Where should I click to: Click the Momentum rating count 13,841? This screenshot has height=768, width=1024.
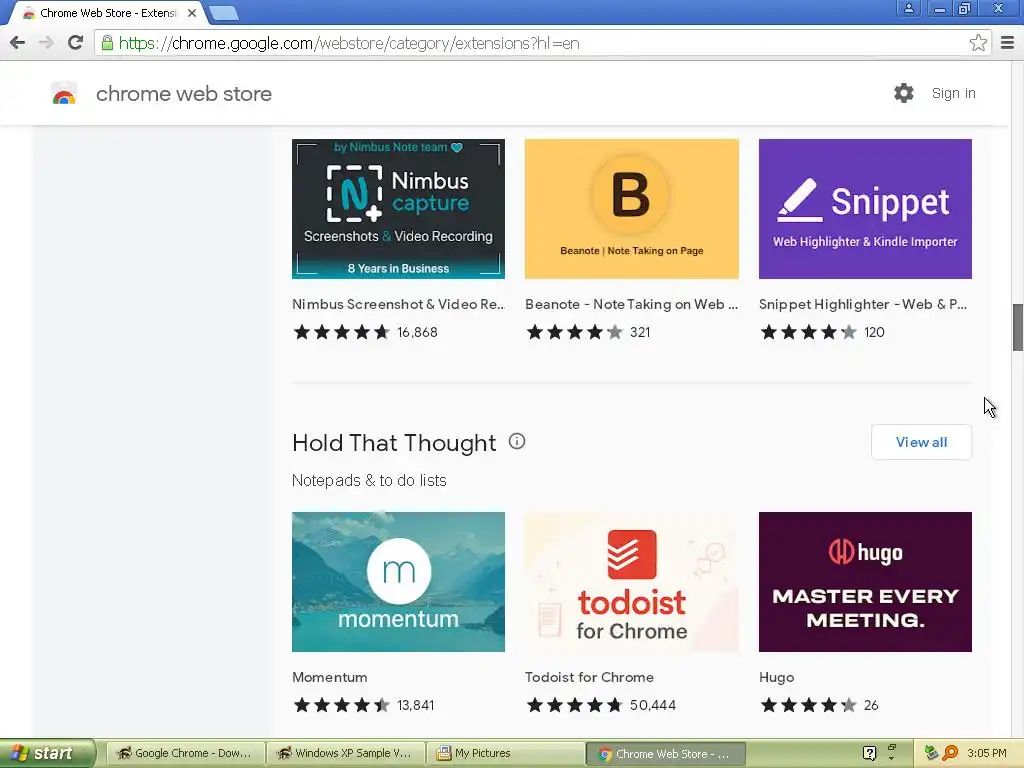pos(415,705)
